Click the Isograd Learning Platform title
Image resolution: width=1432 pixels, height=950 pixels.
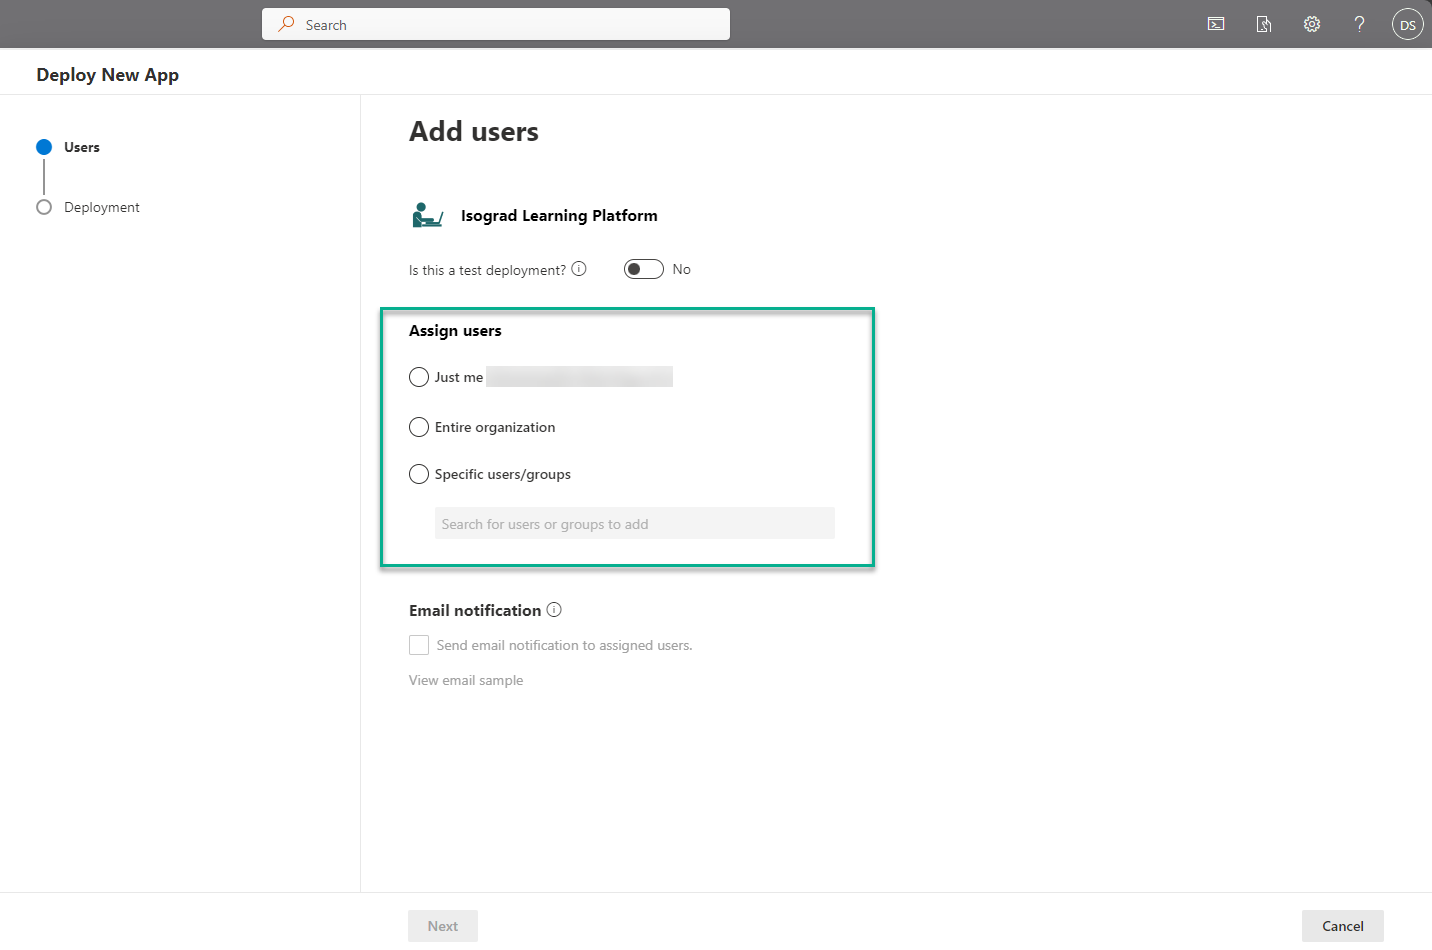(559, 215)
